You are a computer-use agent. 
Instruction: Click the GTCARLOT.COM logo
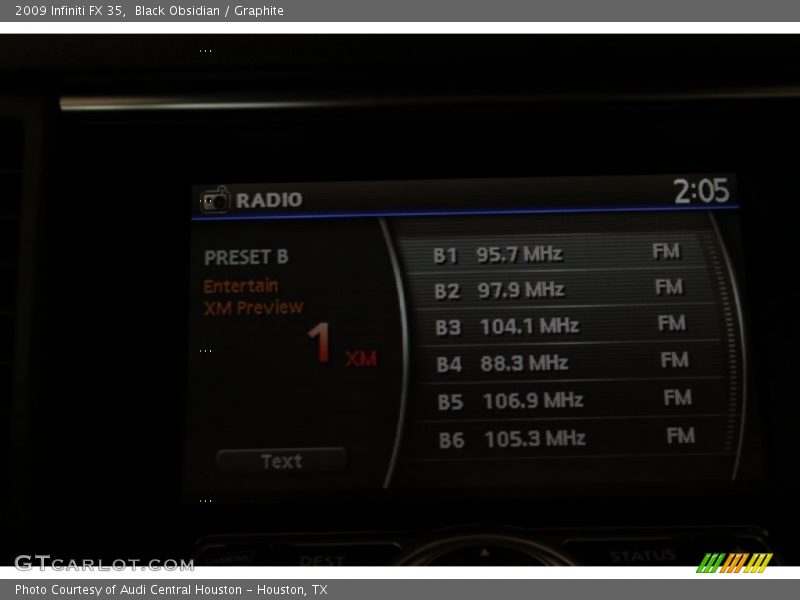pos(104,563)
